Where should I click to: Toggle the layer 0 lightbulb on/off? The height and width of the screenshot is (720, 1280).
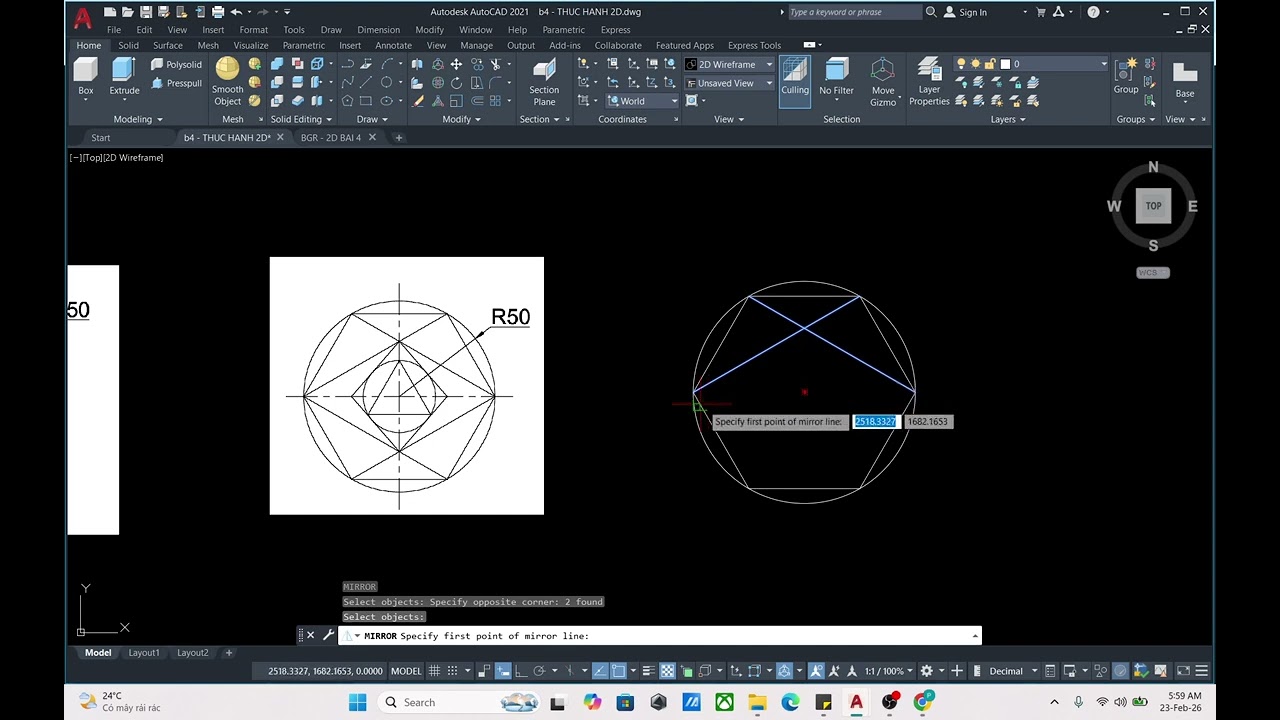pos(961,64)
